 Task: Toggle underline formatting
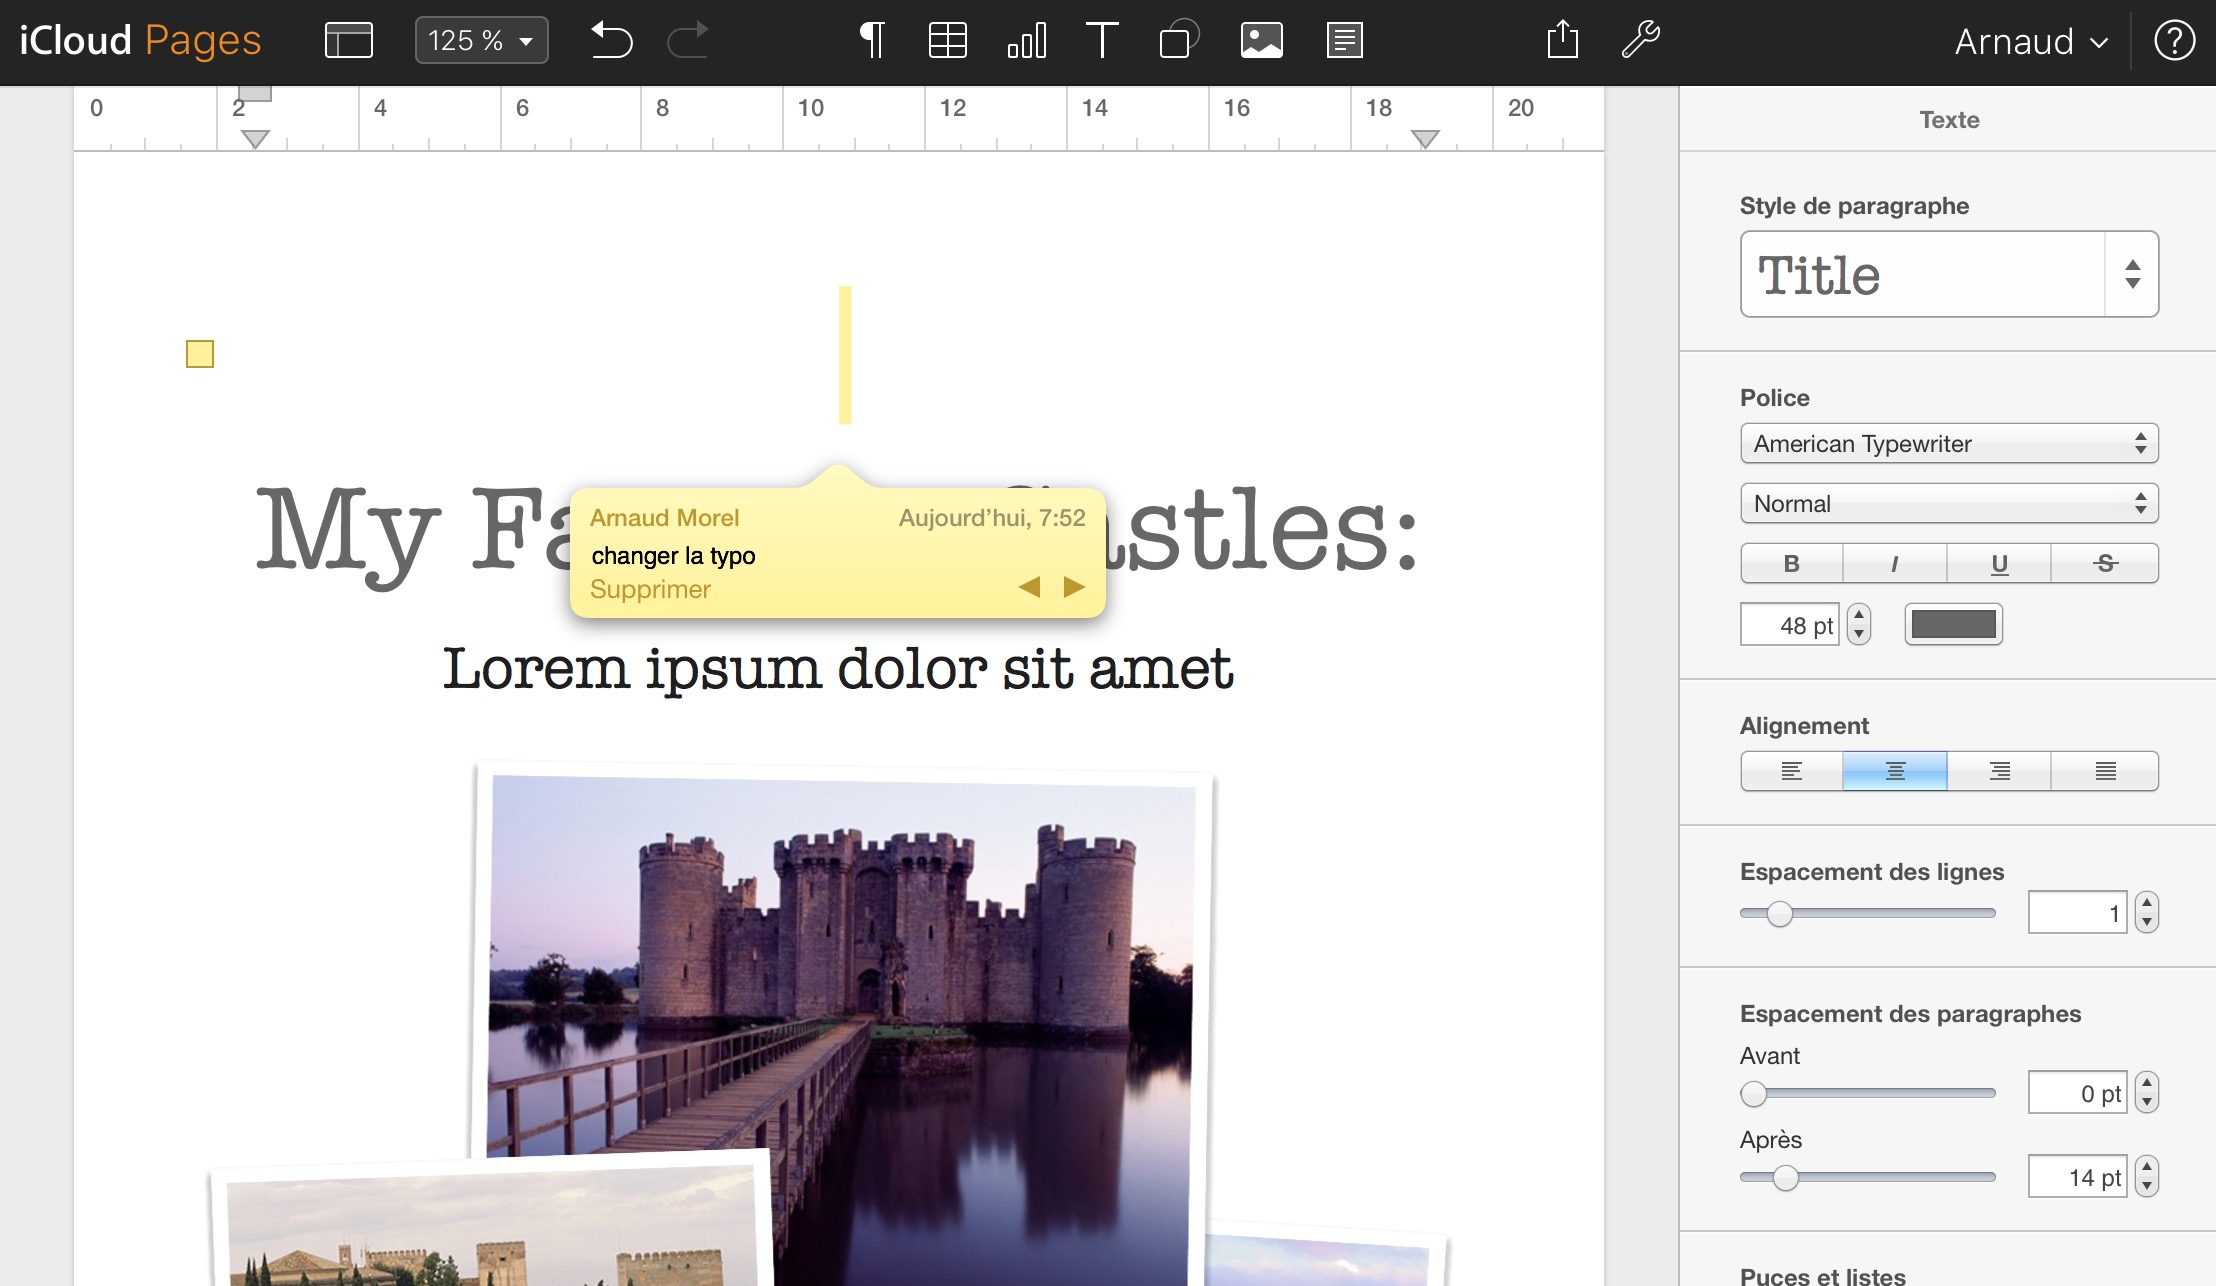click(x=1999, y=563)
